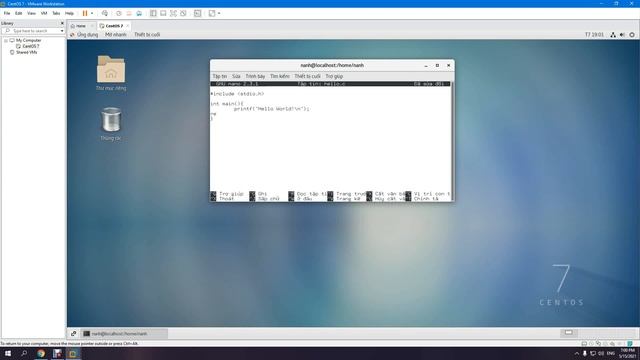640x360 pixels.
Task: Open the terminal Trình bày menu
Action: [255, 76]
